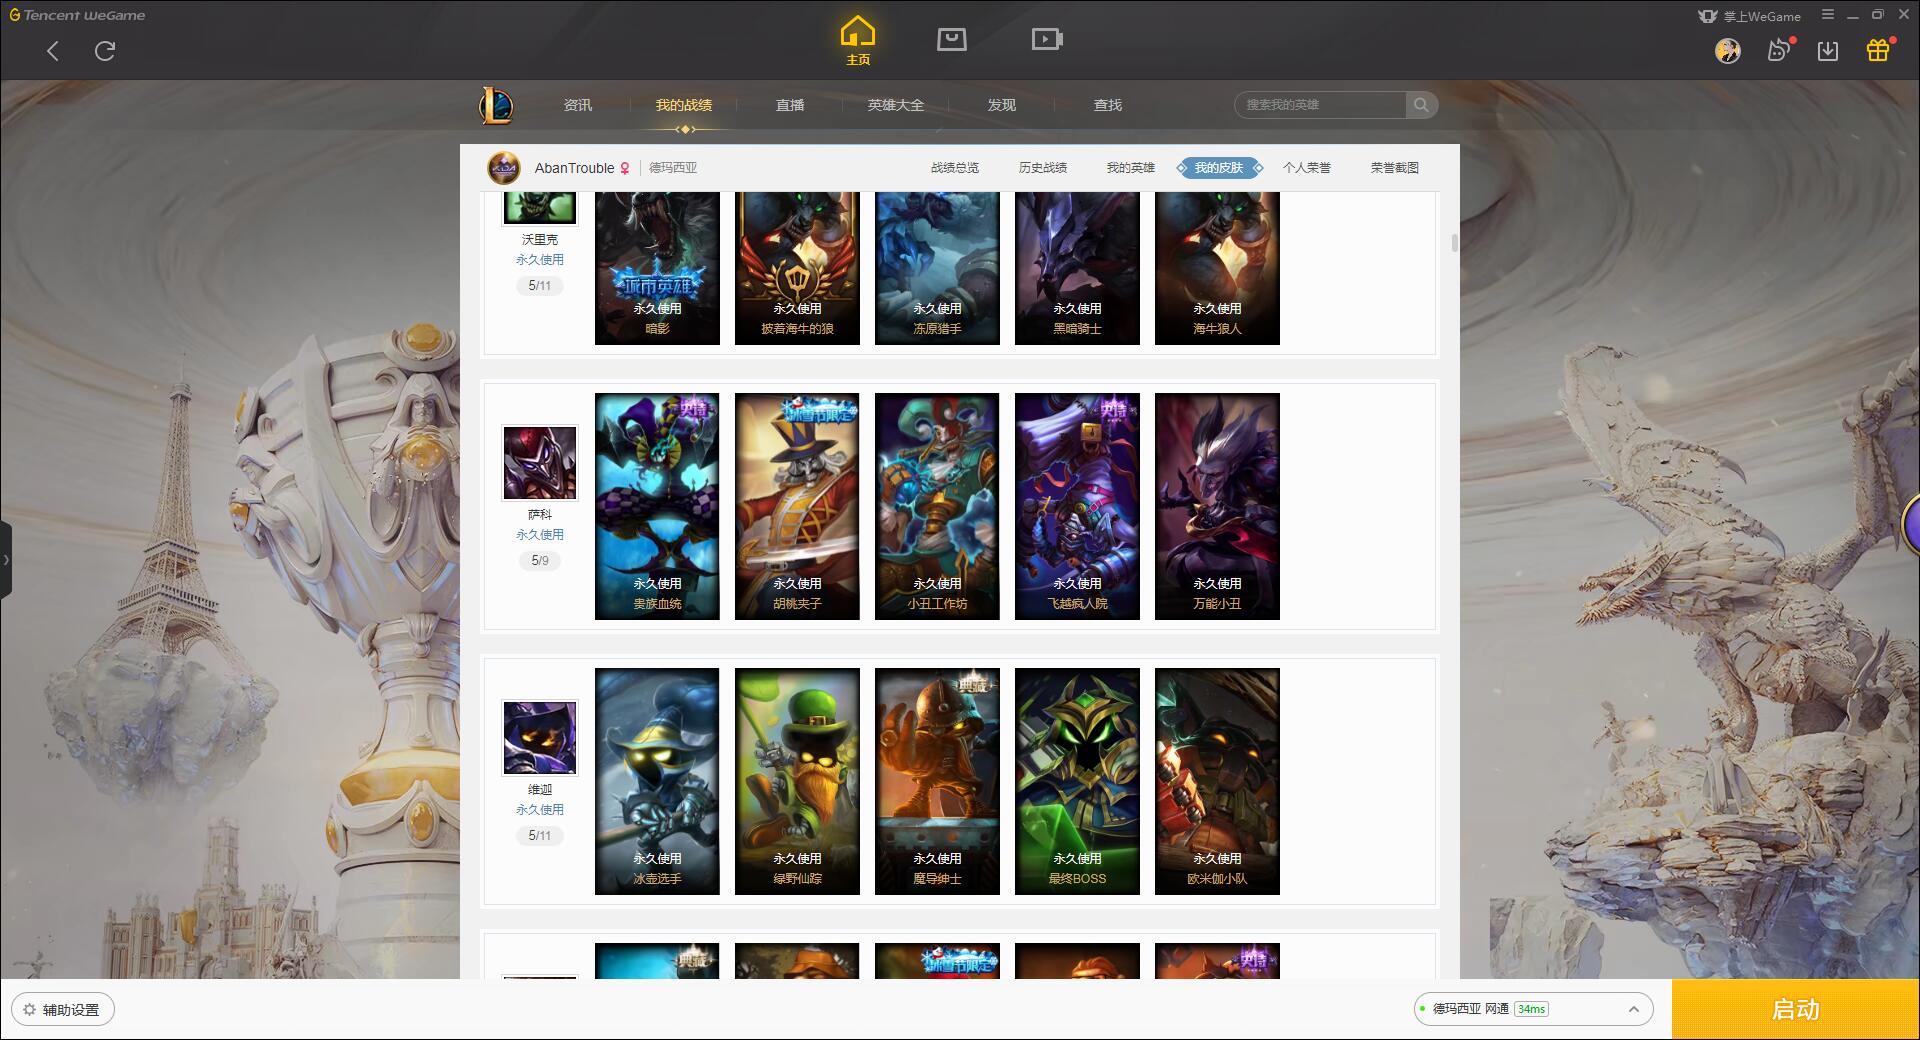This screenshot has height=1040, width=1920.
Task: Click the AbanTrouble username
Action: pyautogui.click(x=574, y=168)
